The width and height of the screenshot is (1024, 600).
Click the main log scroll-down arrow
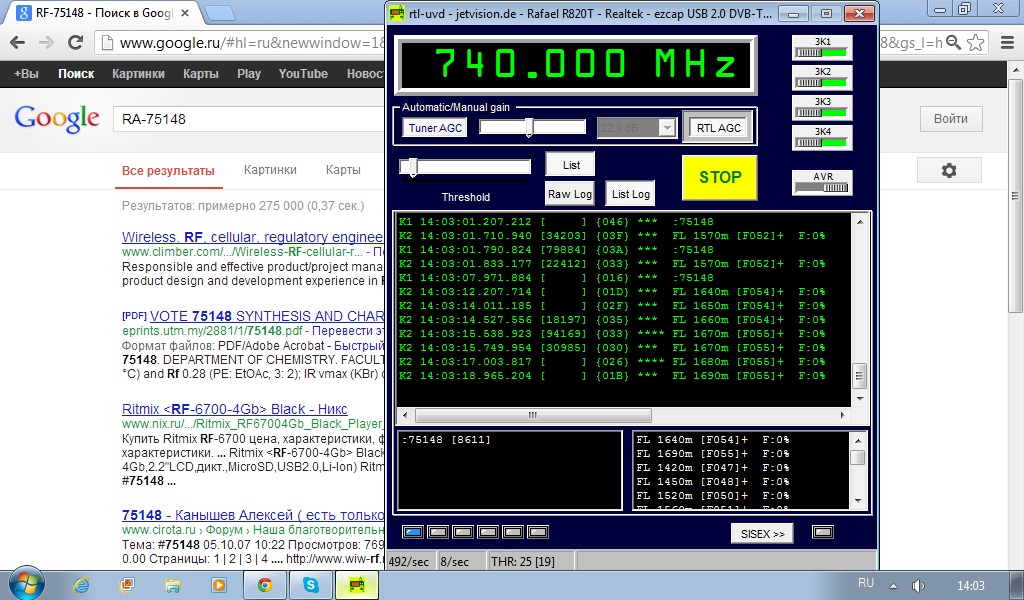tap(860, 399)
